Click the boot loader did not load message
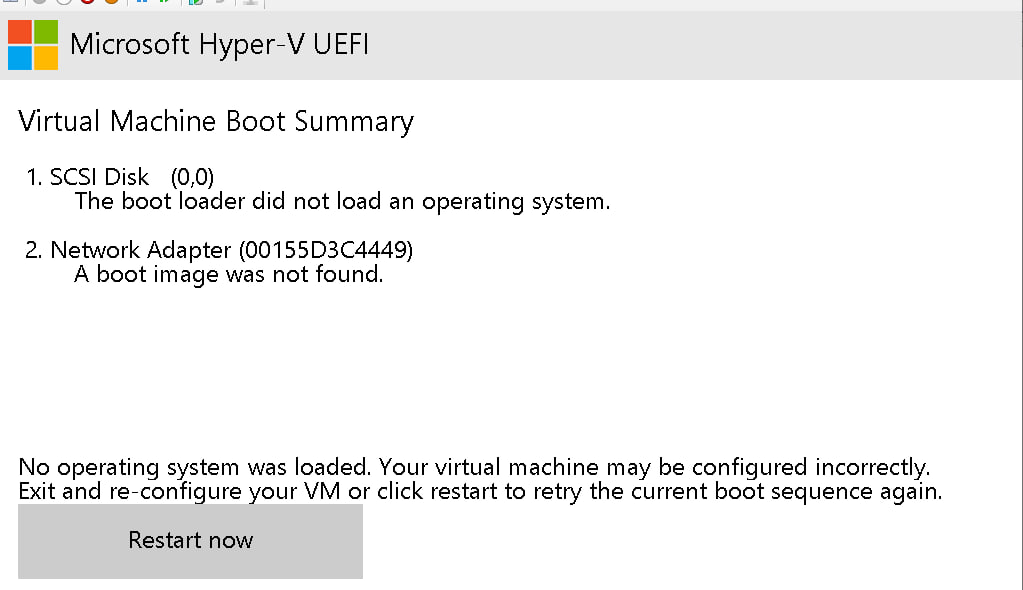 [x=343, y=202]
